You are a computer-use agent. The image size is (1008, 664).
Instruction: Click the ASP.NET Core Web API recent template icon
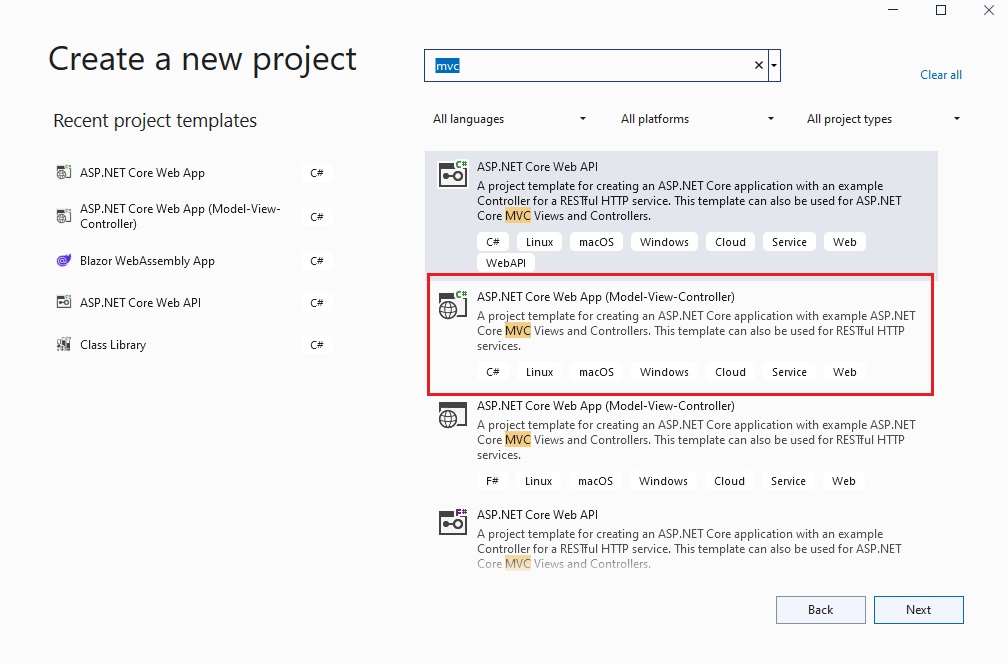tap(63, 302)
